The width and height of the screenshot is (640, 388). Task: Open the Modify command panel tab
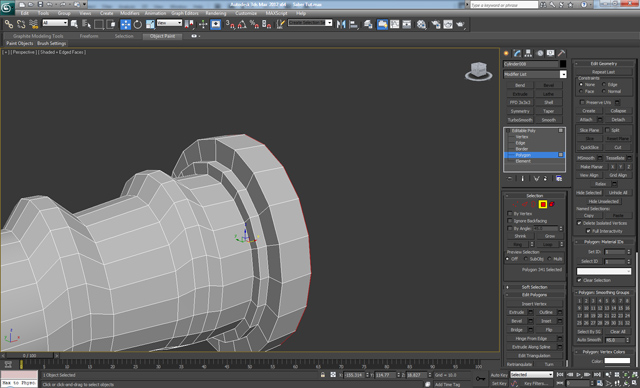tap(518, 53)
